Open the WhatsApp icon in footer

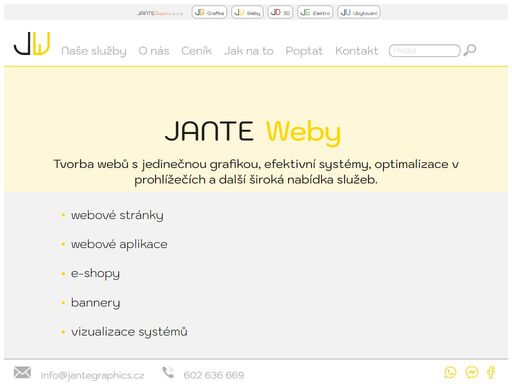point(450,372)
